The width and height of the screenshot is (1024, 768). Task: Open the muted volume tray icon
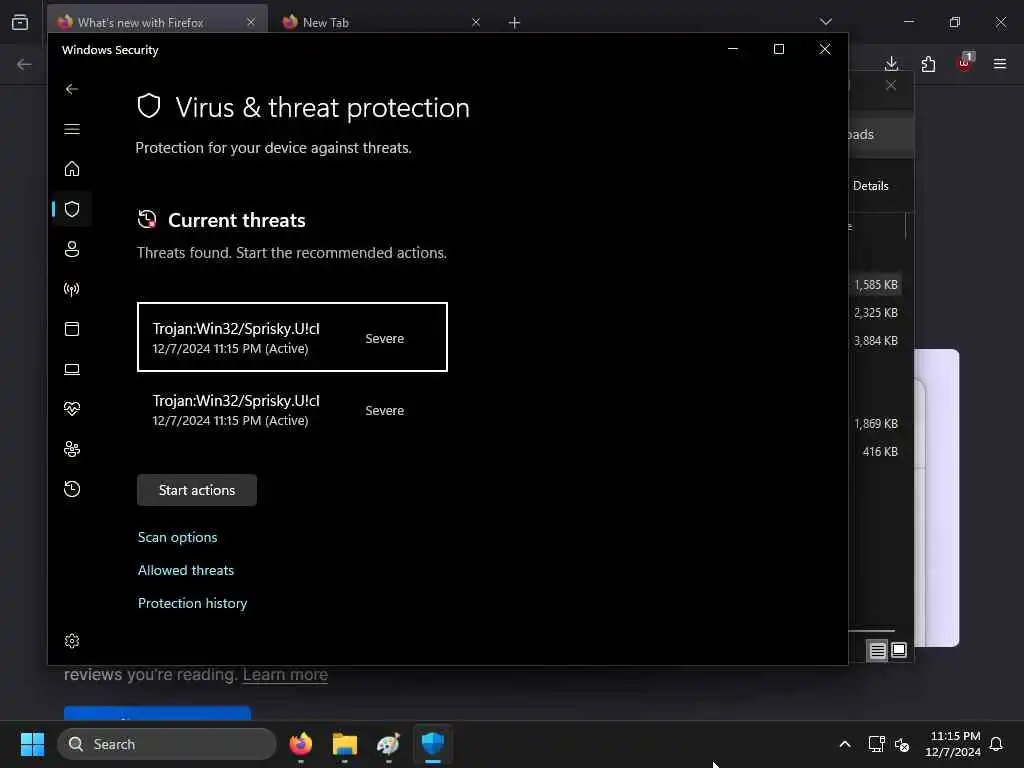pyautogui.click(x=902, y=744)
